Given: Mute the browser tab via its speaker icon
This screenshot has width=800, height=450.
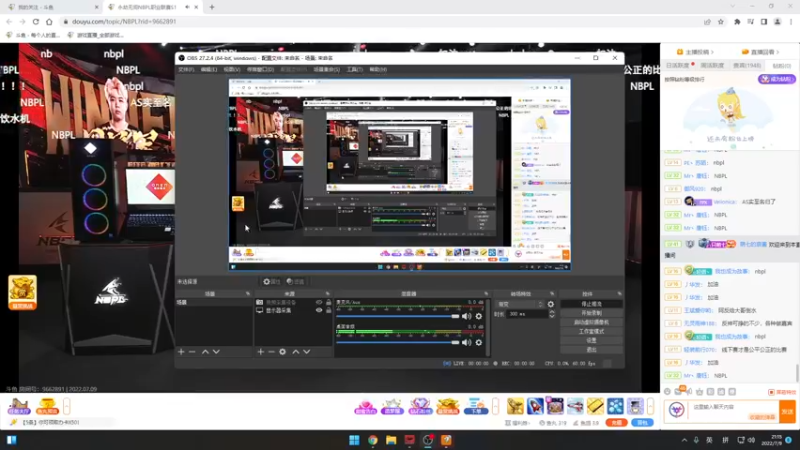Looking at the screenshot, I should point(187,7).
